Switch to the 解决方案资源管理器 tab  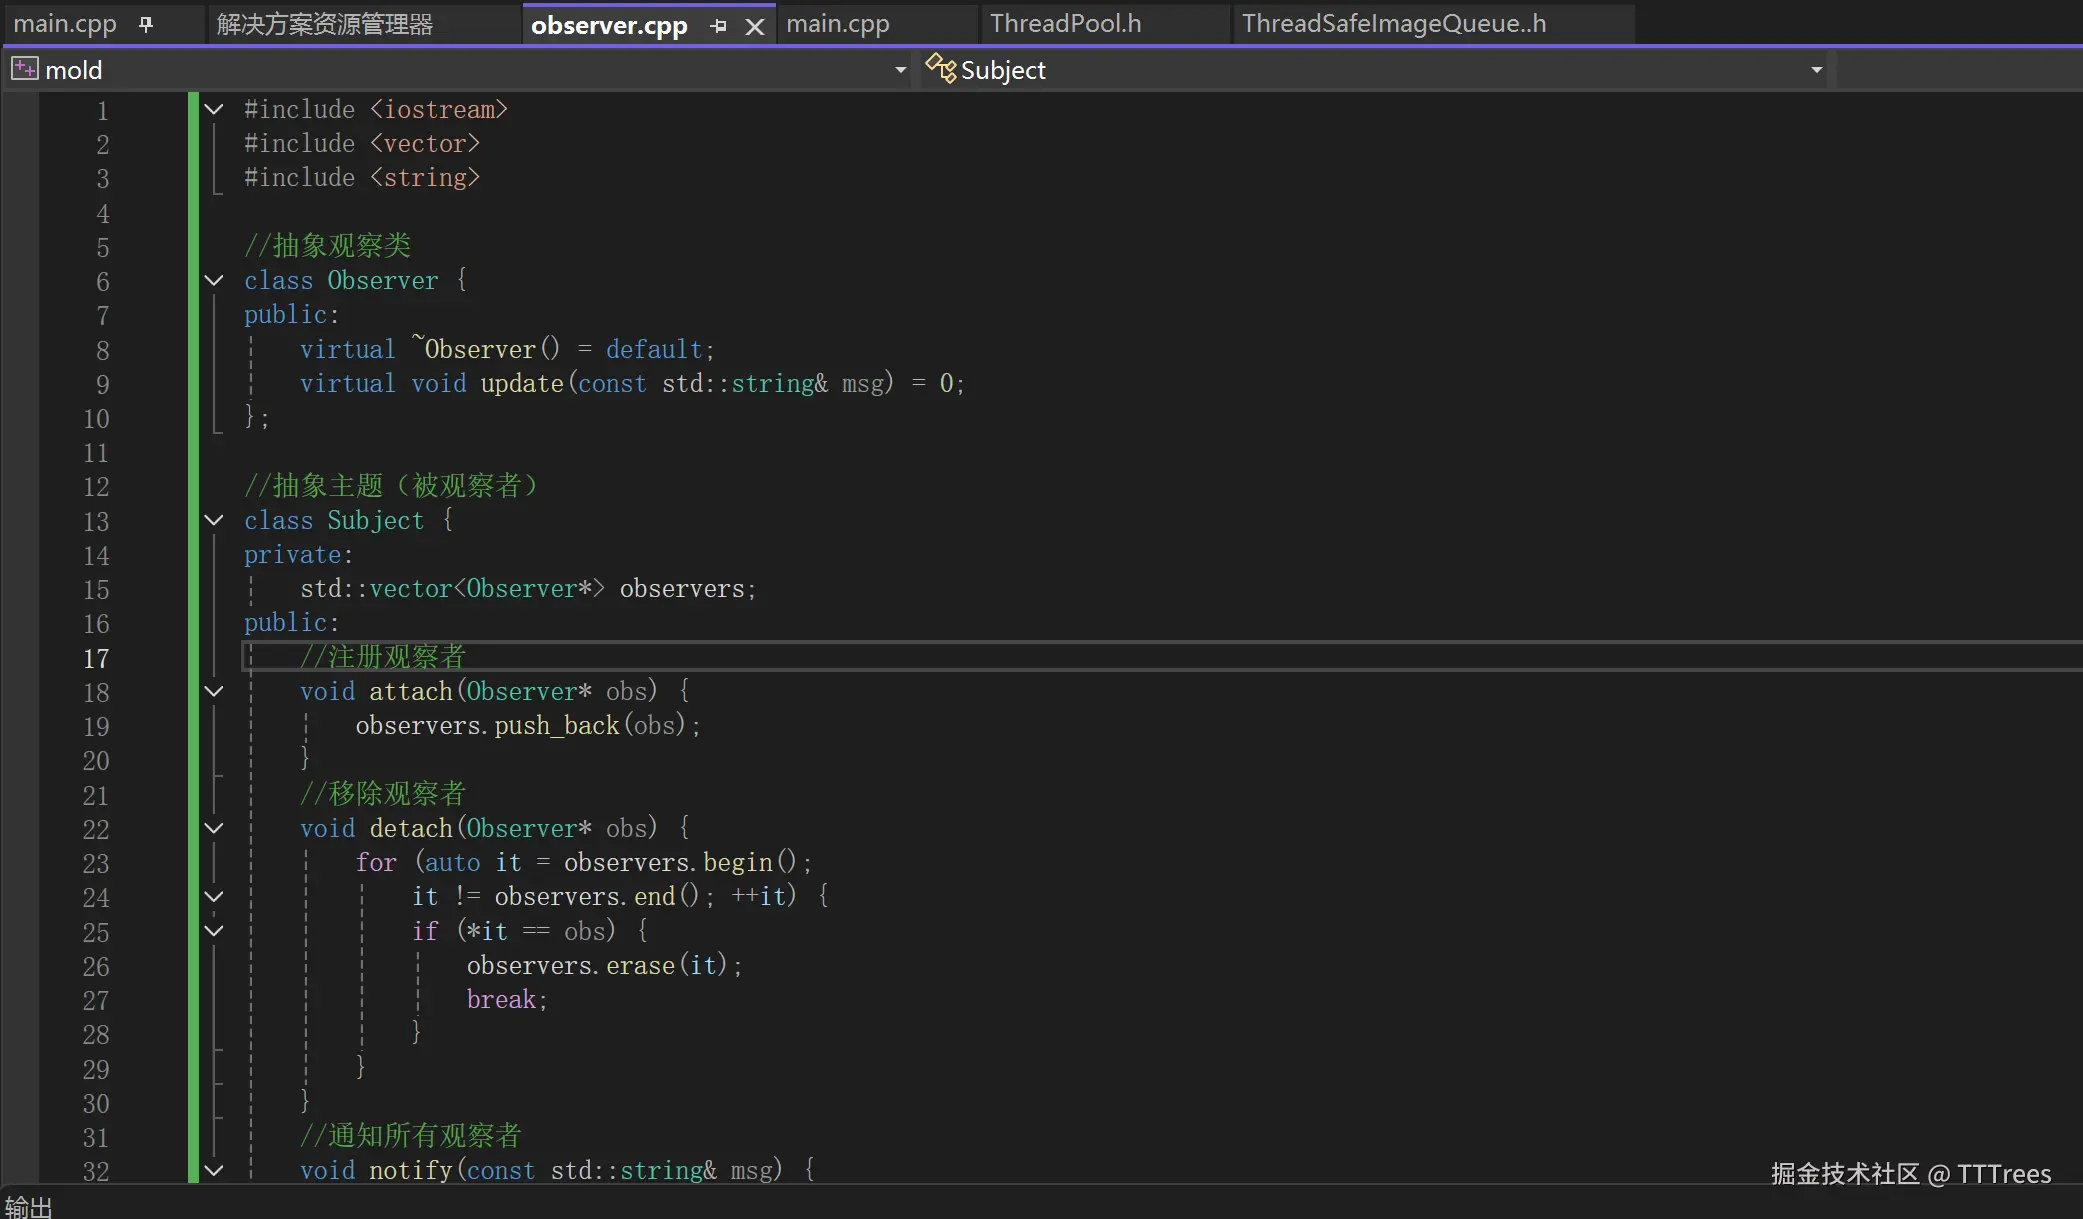(x=325, y=24)
